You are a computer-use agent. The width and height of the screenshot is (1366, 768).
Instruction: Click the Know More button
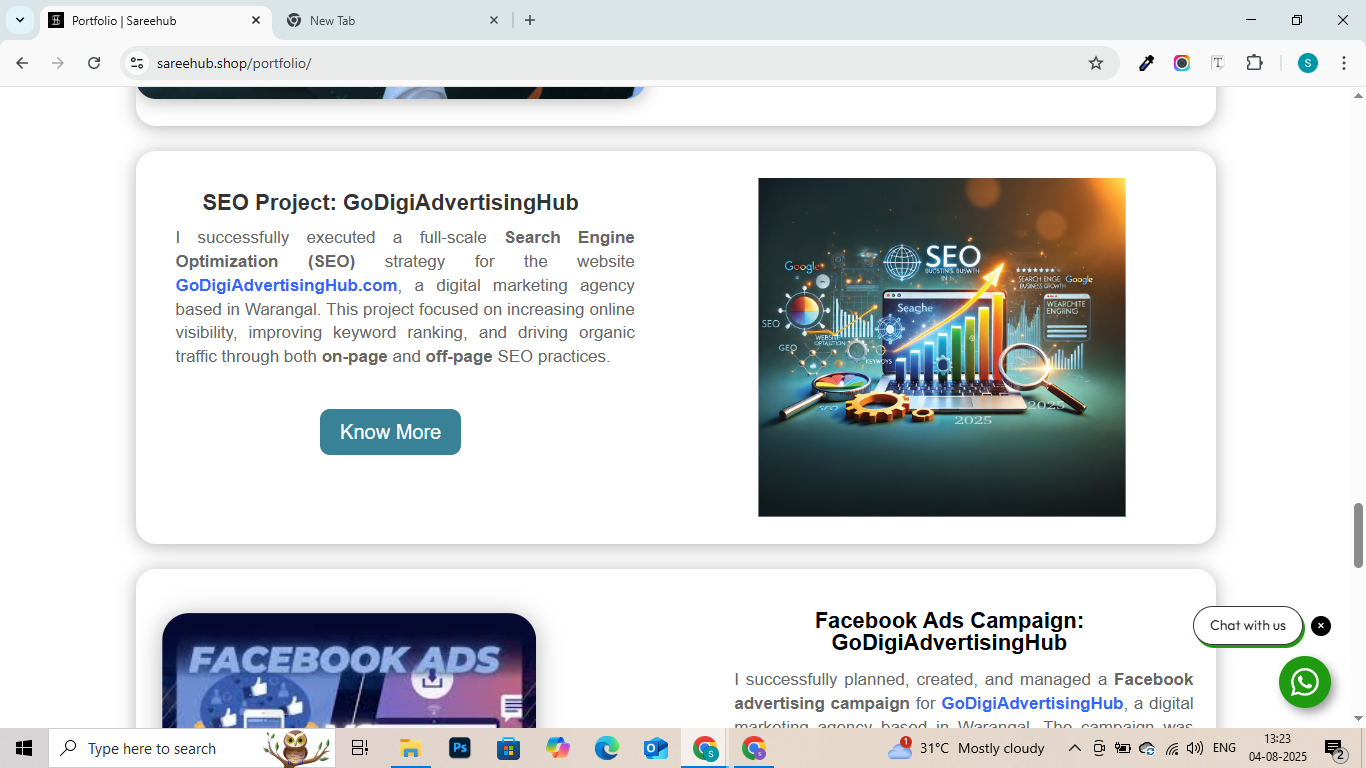(390, 432)
